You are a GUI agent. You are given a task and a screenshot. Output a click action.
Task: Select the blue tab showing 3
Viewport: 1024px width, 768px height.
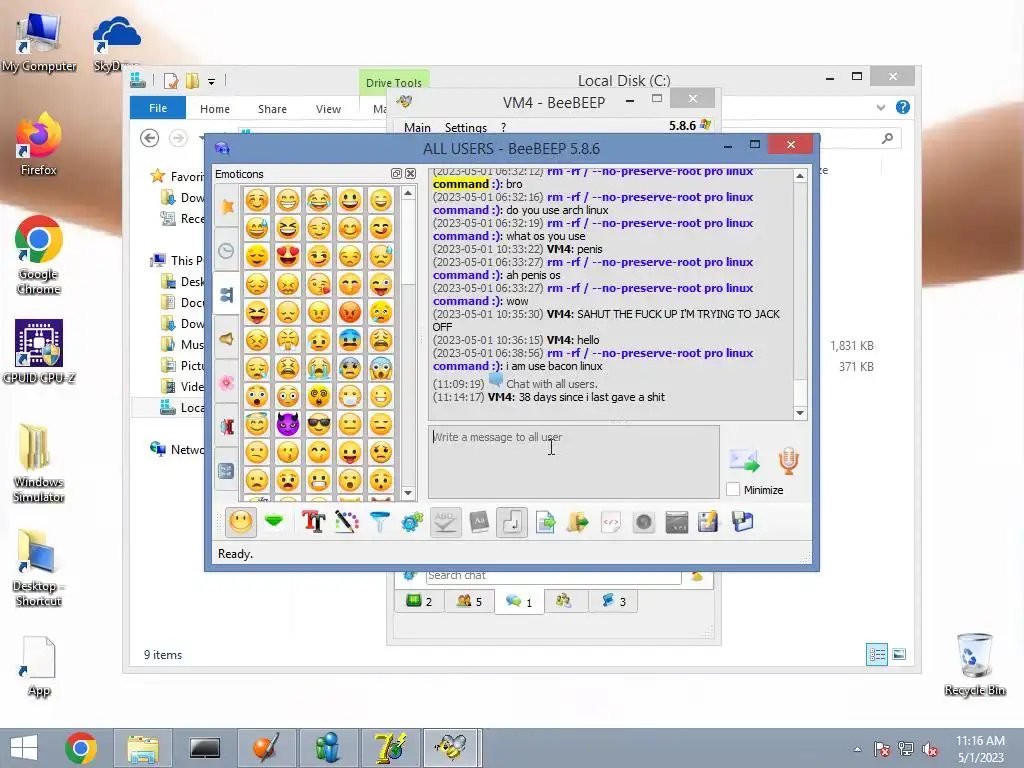point(613,601)
